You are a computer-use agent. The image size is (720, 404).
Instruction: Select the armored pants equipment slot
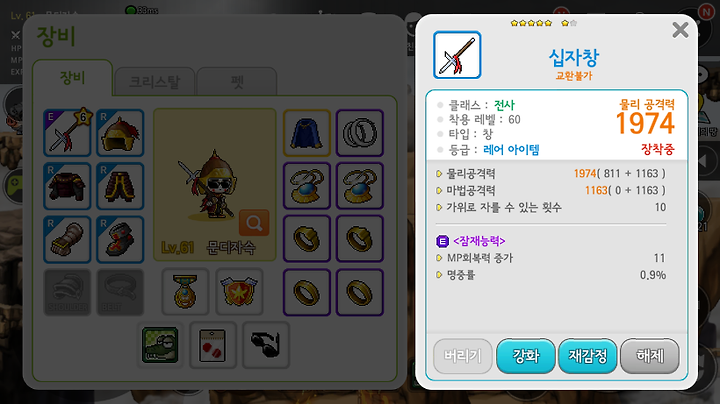pyautogui.click(x=120, y=186)
